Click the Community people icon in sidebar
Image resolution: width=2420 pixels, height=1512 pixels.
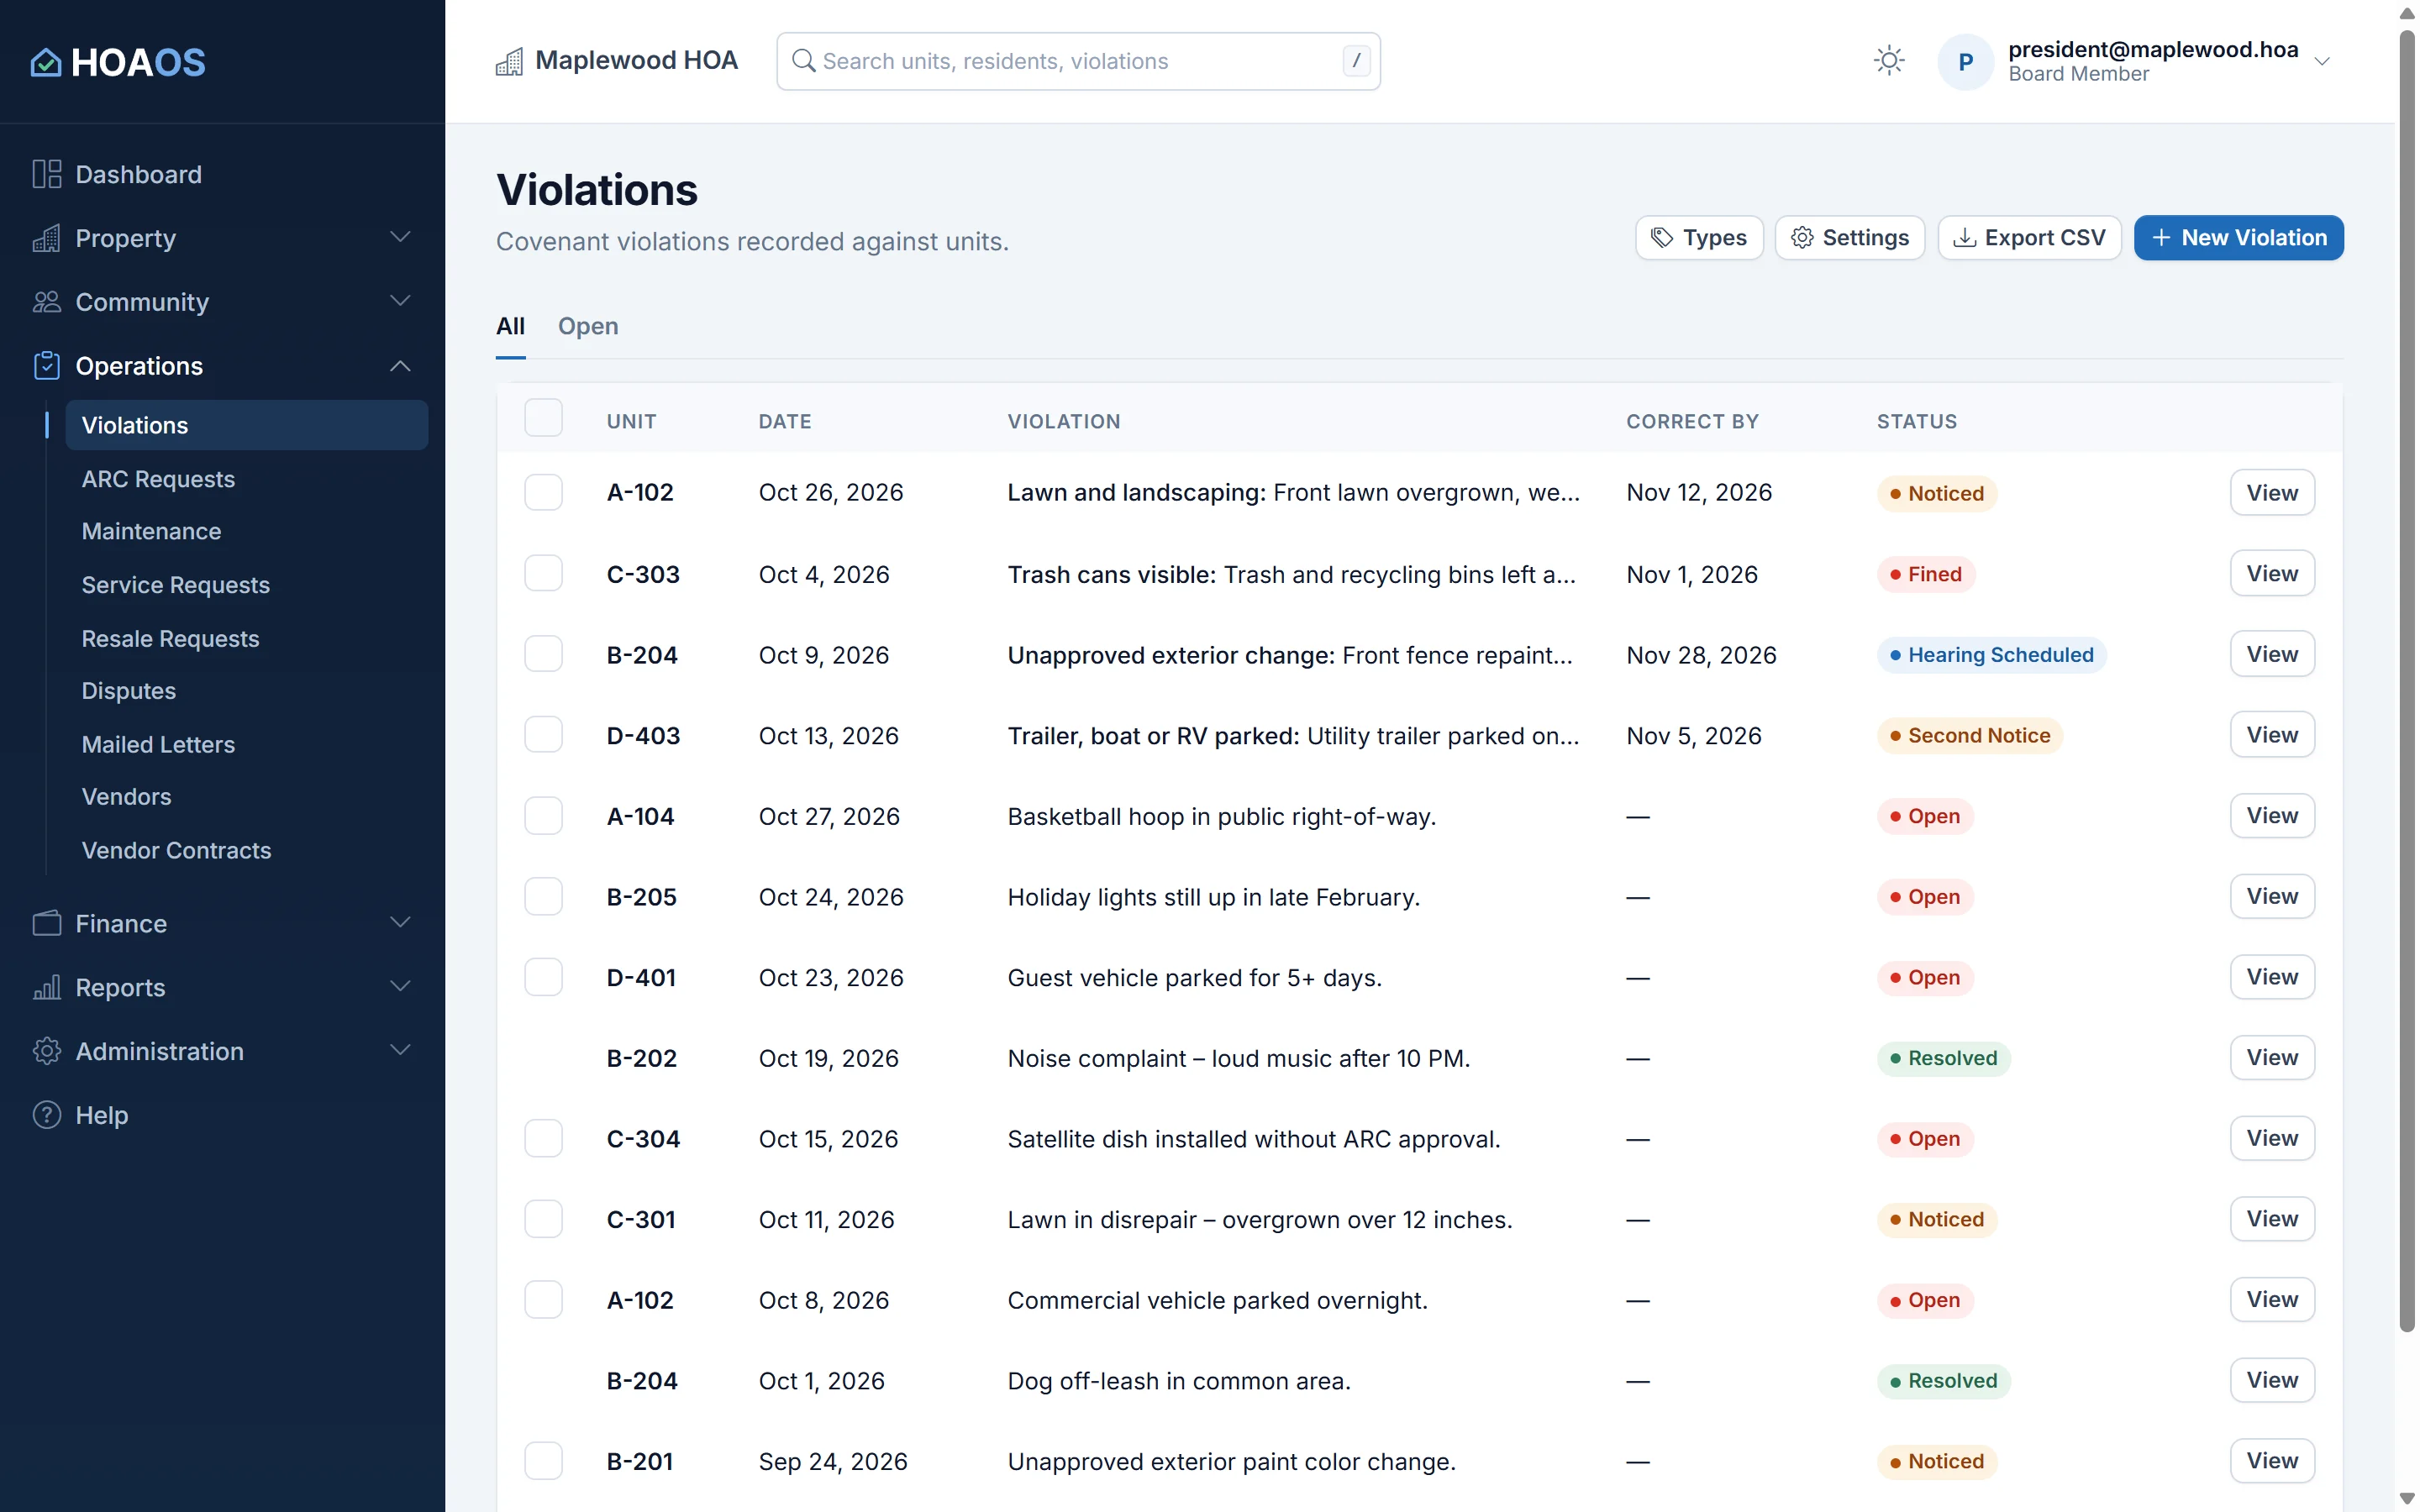coord(46,301)
